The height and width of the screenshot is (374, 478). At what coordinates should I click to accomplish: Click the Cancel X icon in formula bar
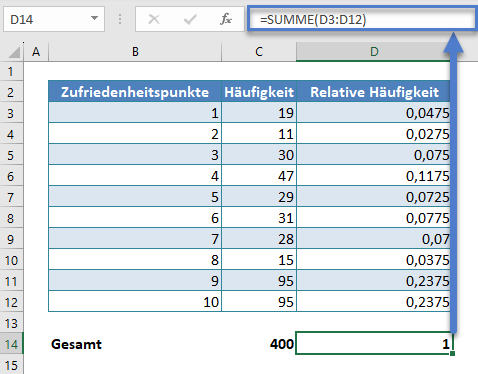point(154,19)
